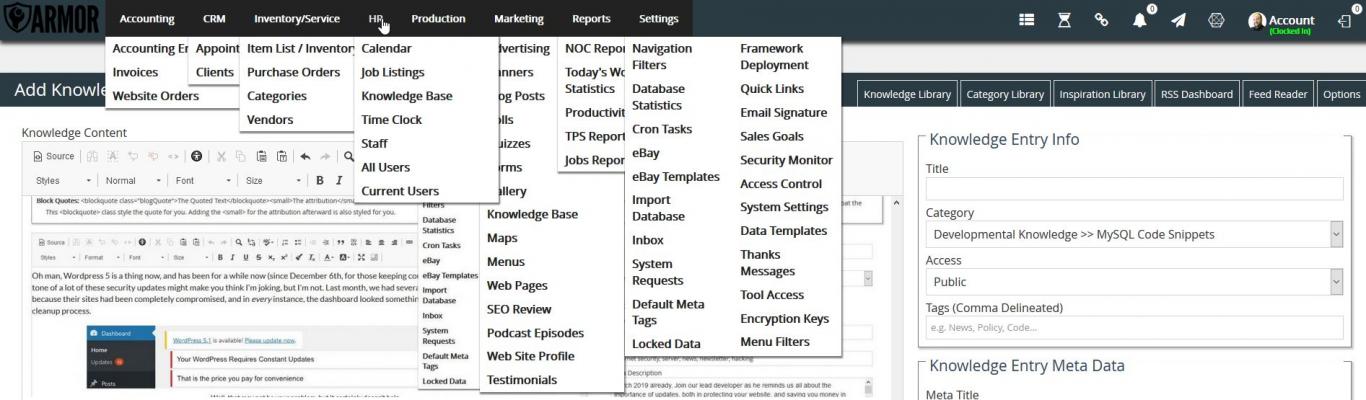
Task: Open Purchase Orders in Inventory menu
Action: coord(294,72)
